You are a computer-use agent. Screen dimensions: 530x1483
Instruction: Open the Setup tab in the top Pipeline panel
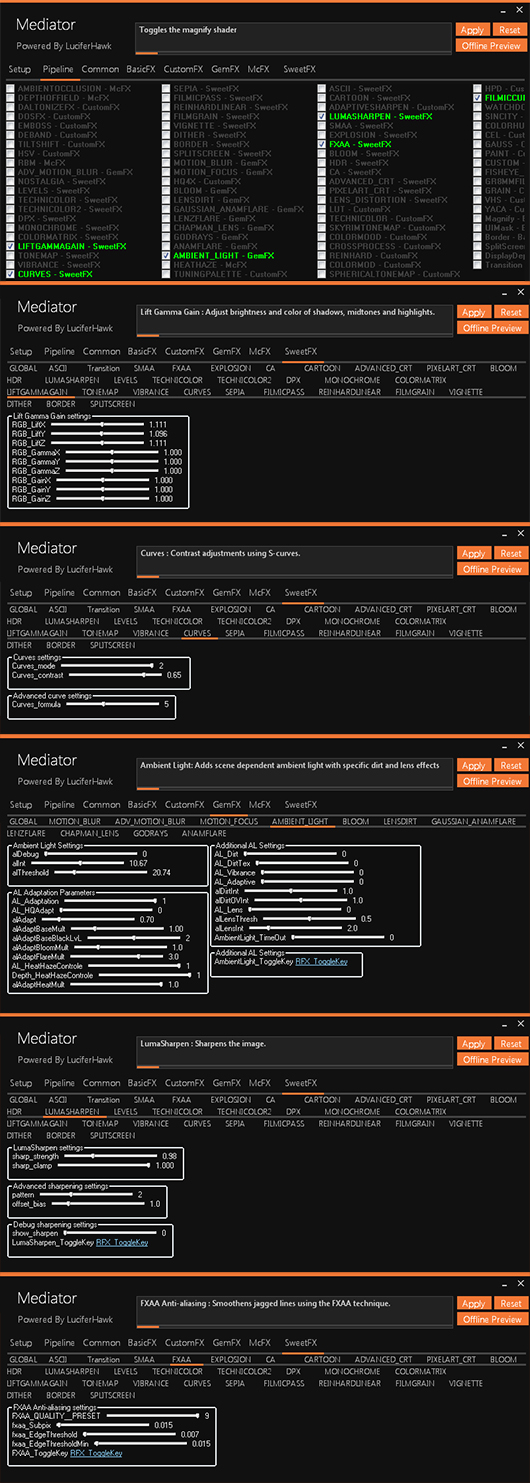click(x=21, y=70)
